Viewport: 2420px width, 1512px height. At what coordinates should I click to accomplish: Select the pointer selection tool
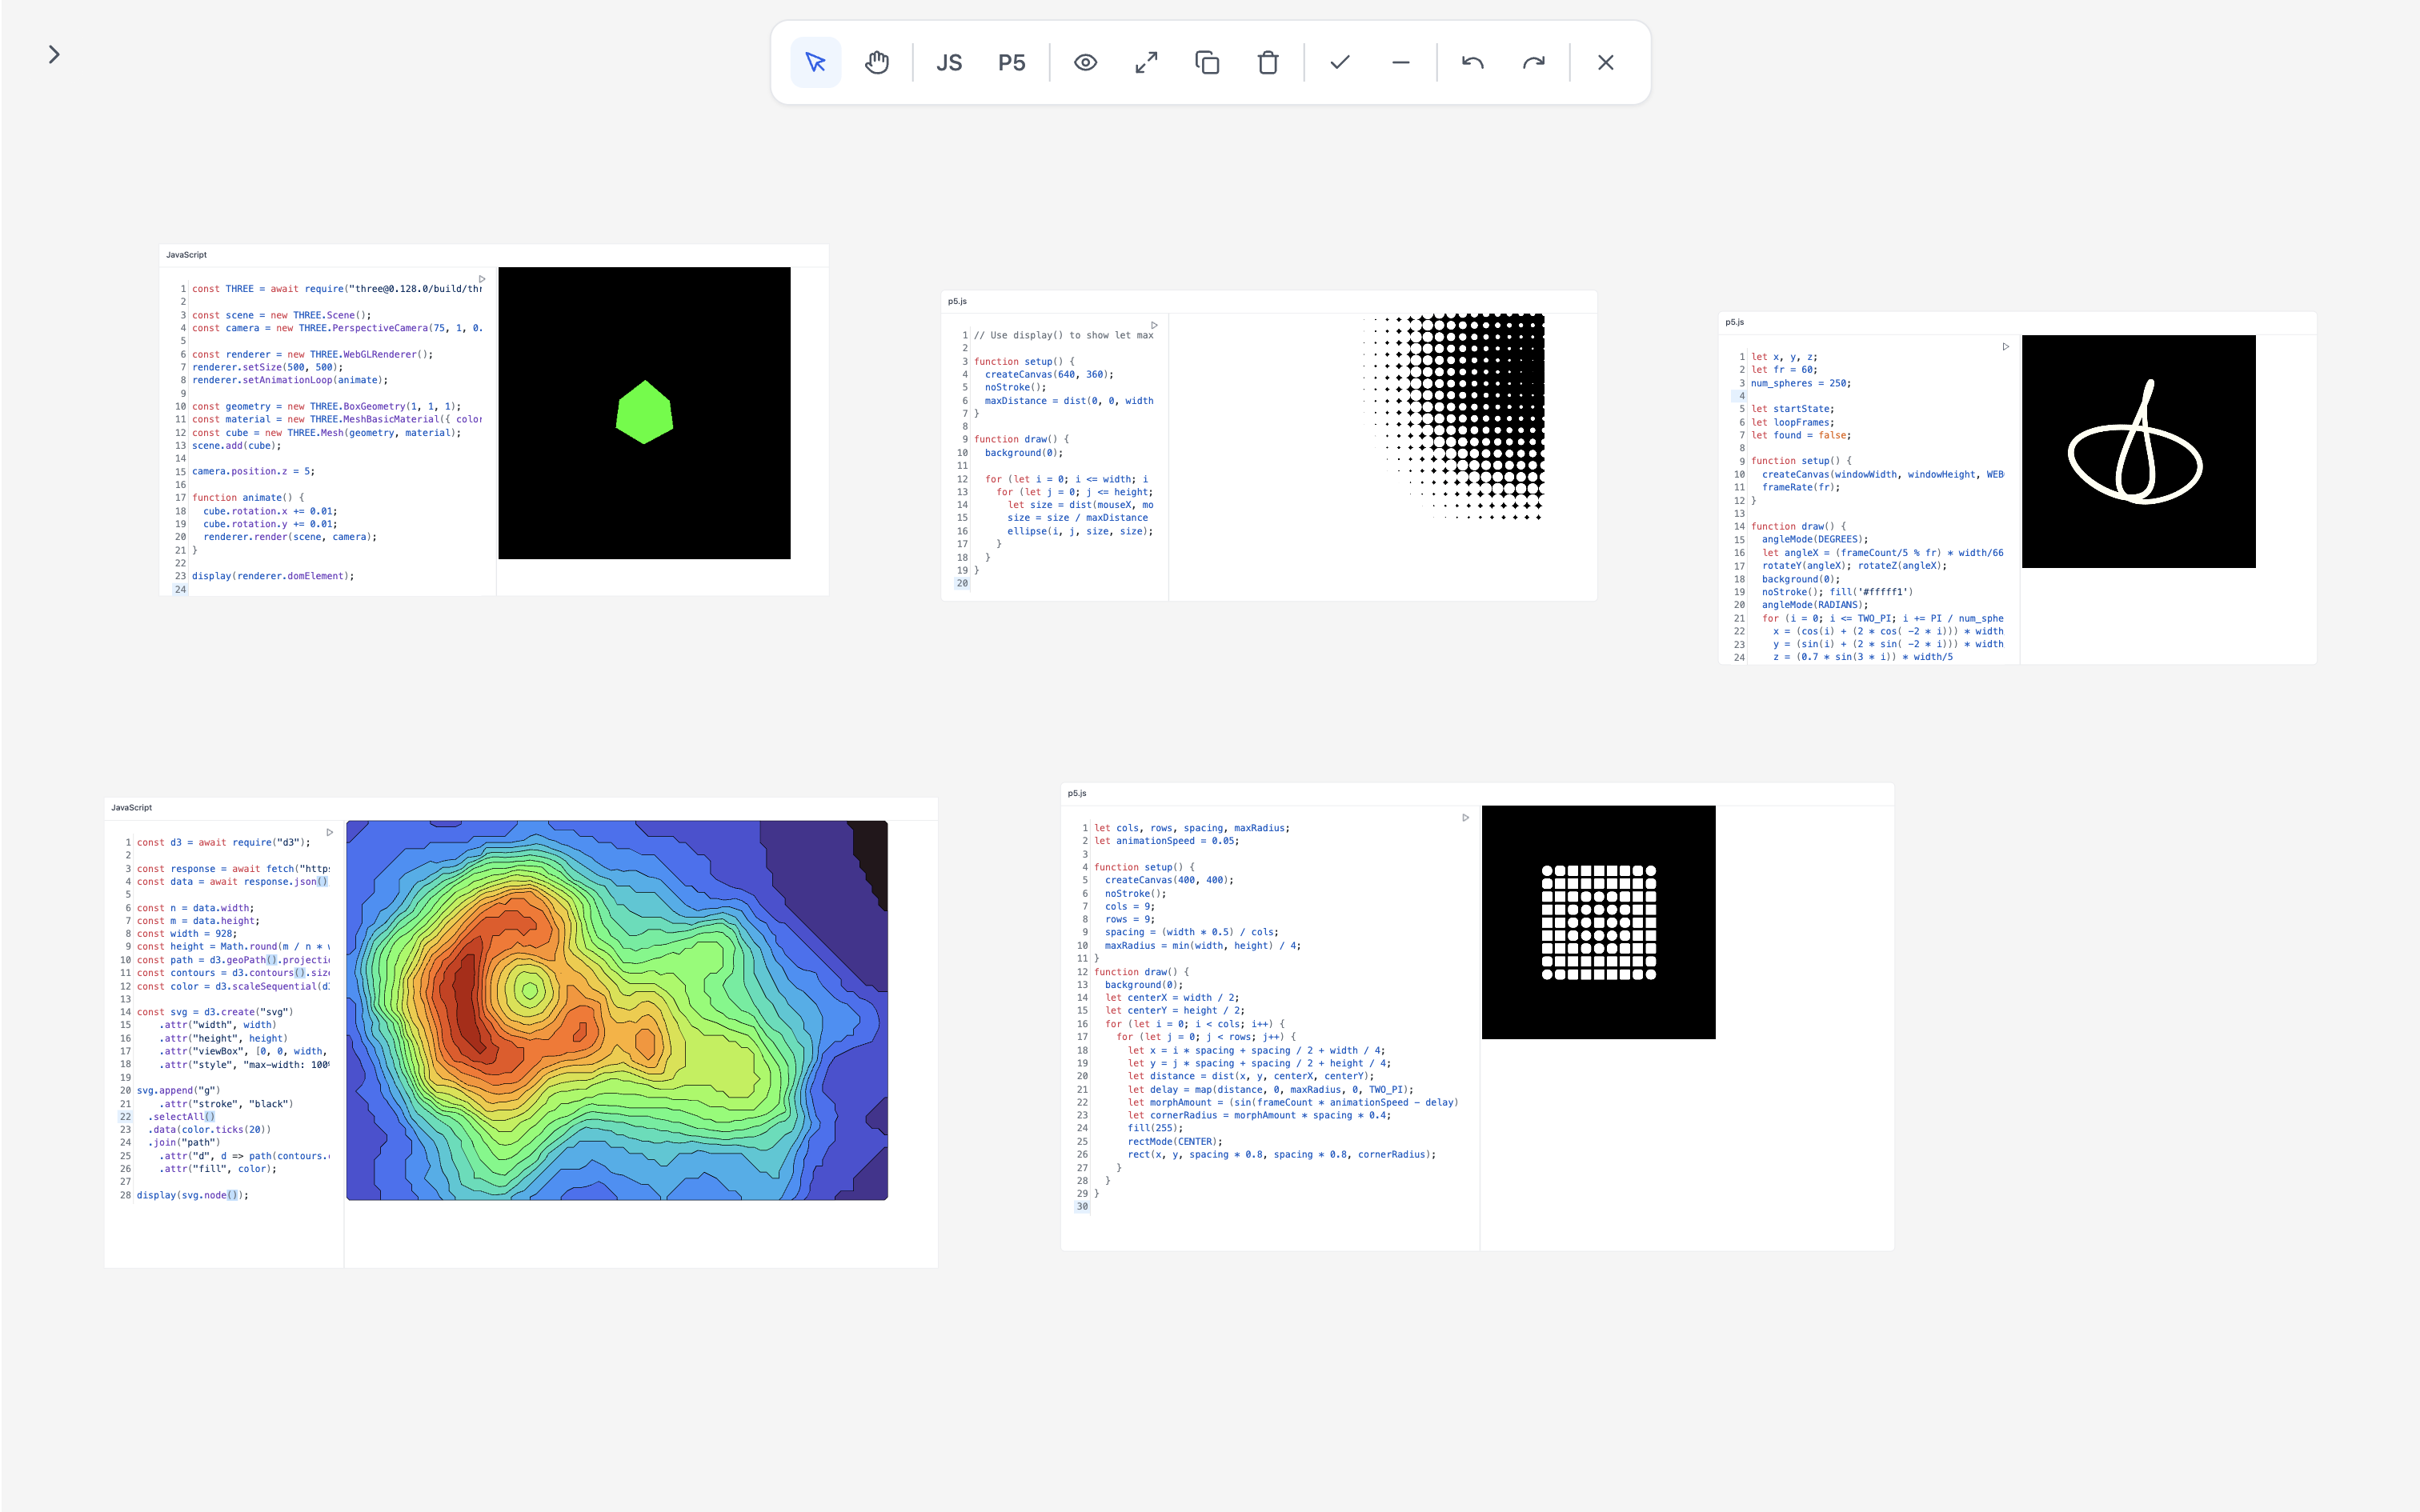[815, 62]
